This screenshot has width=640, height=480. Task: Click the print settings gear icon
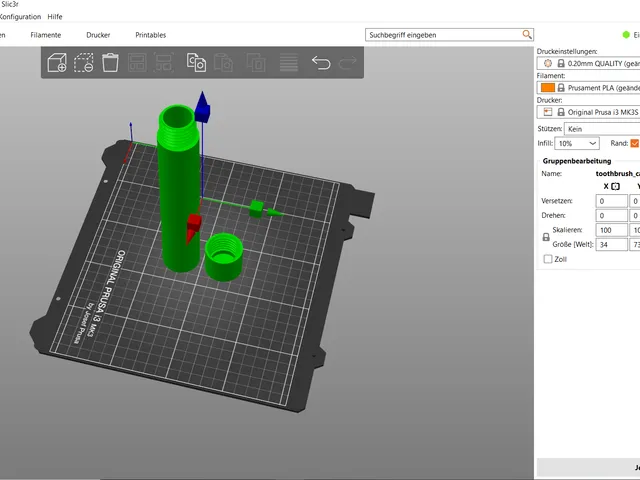pos(548,63)
